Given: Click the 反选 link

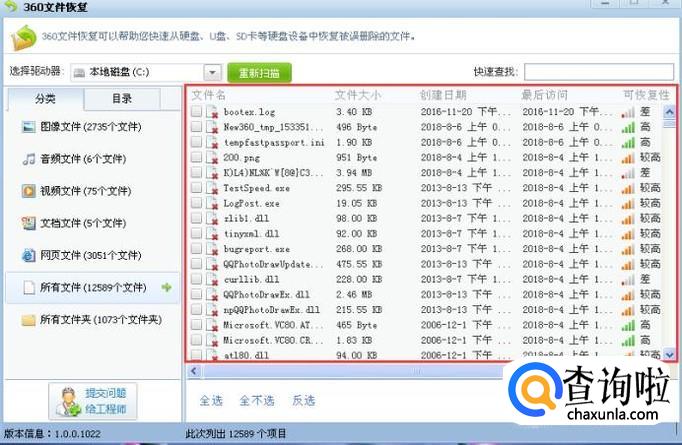Looking at the screenshot, I should (x=304, y=401).
